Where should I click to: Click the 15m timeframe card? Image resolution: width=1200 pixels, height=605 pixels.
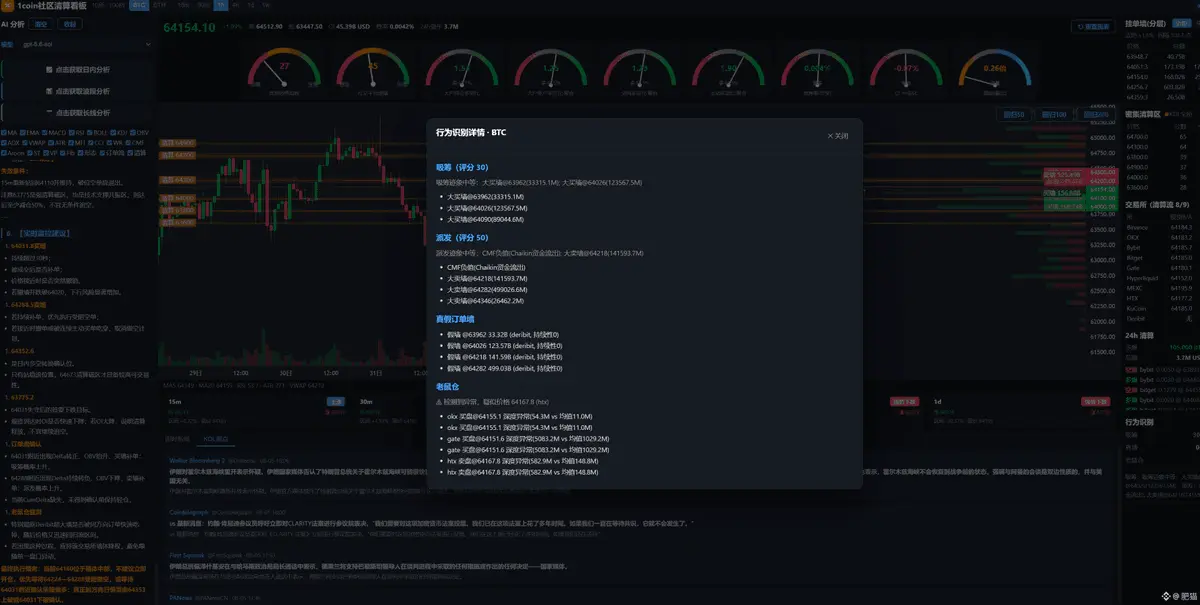(x=257, y=411)
